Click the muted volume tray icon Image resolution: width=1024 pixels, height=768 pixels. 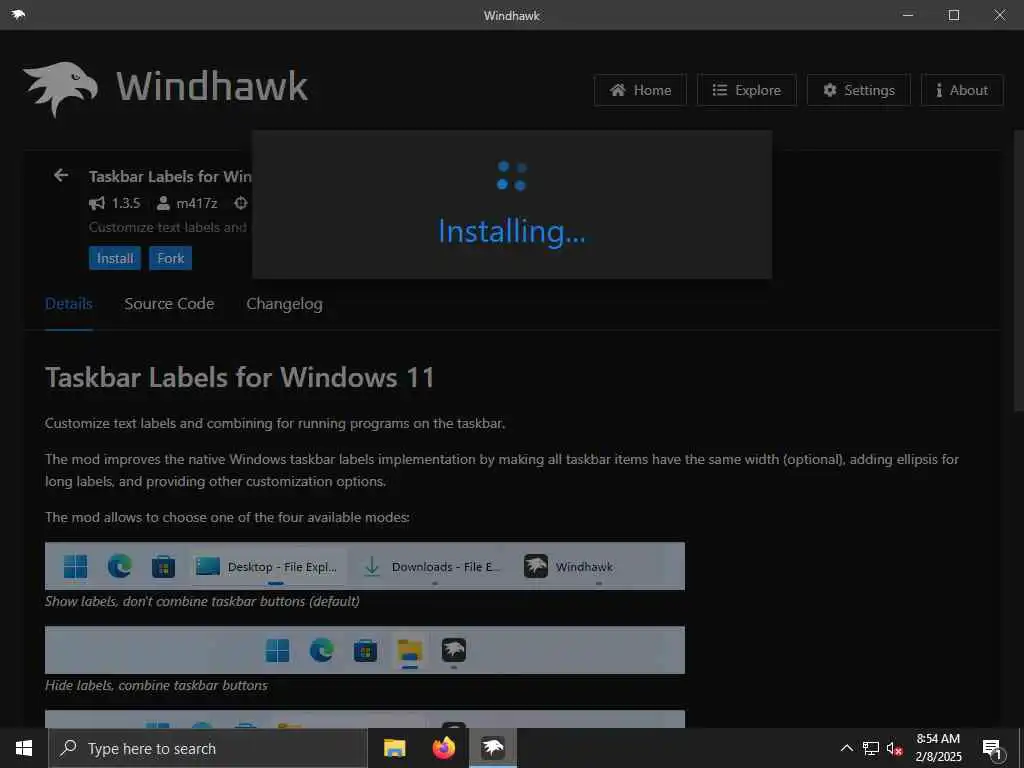[894, 748]
